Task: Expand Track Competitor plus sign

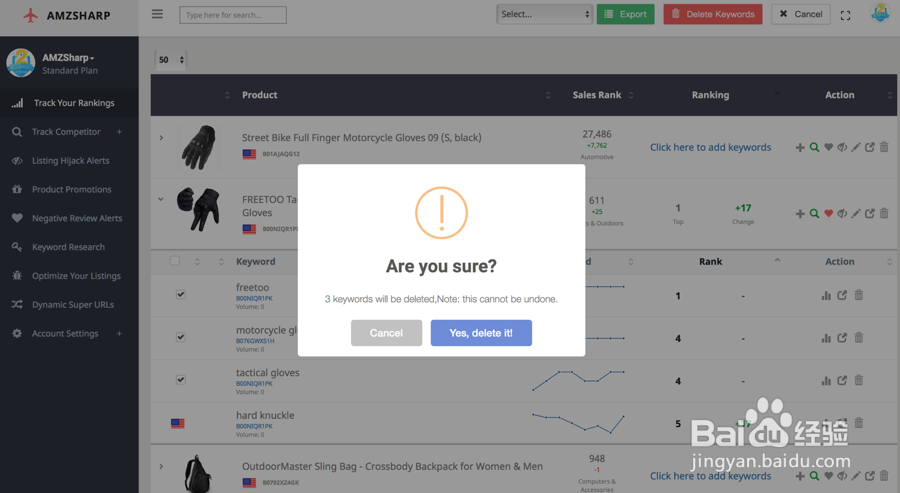Action: (119, 131)
